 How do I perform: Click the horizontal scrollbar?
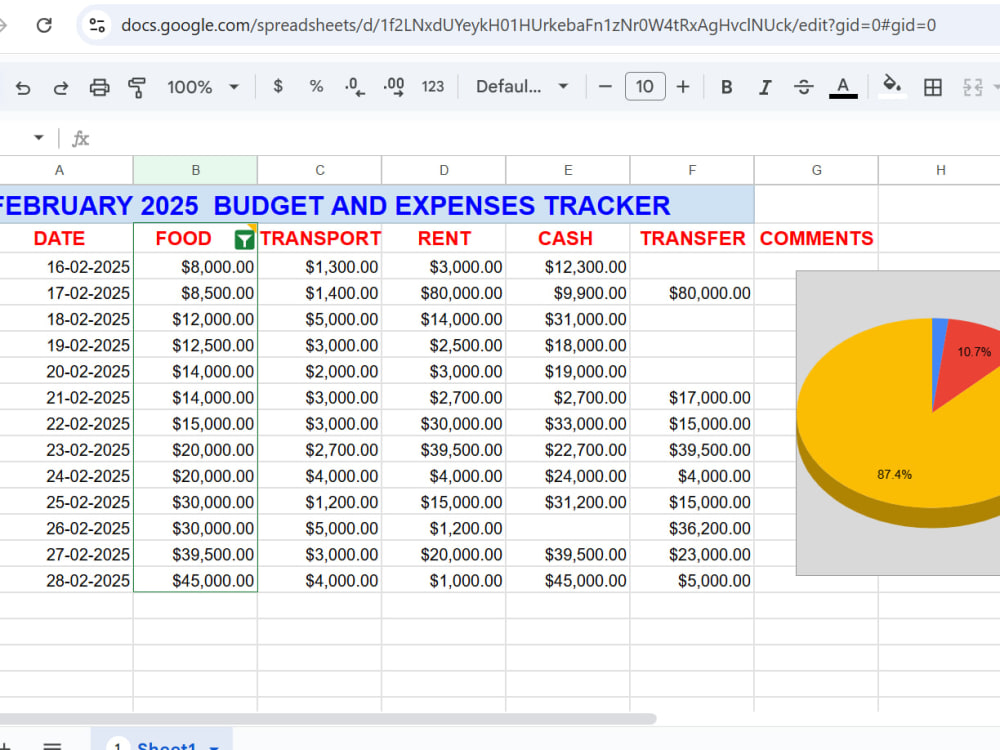coord(328,719)
